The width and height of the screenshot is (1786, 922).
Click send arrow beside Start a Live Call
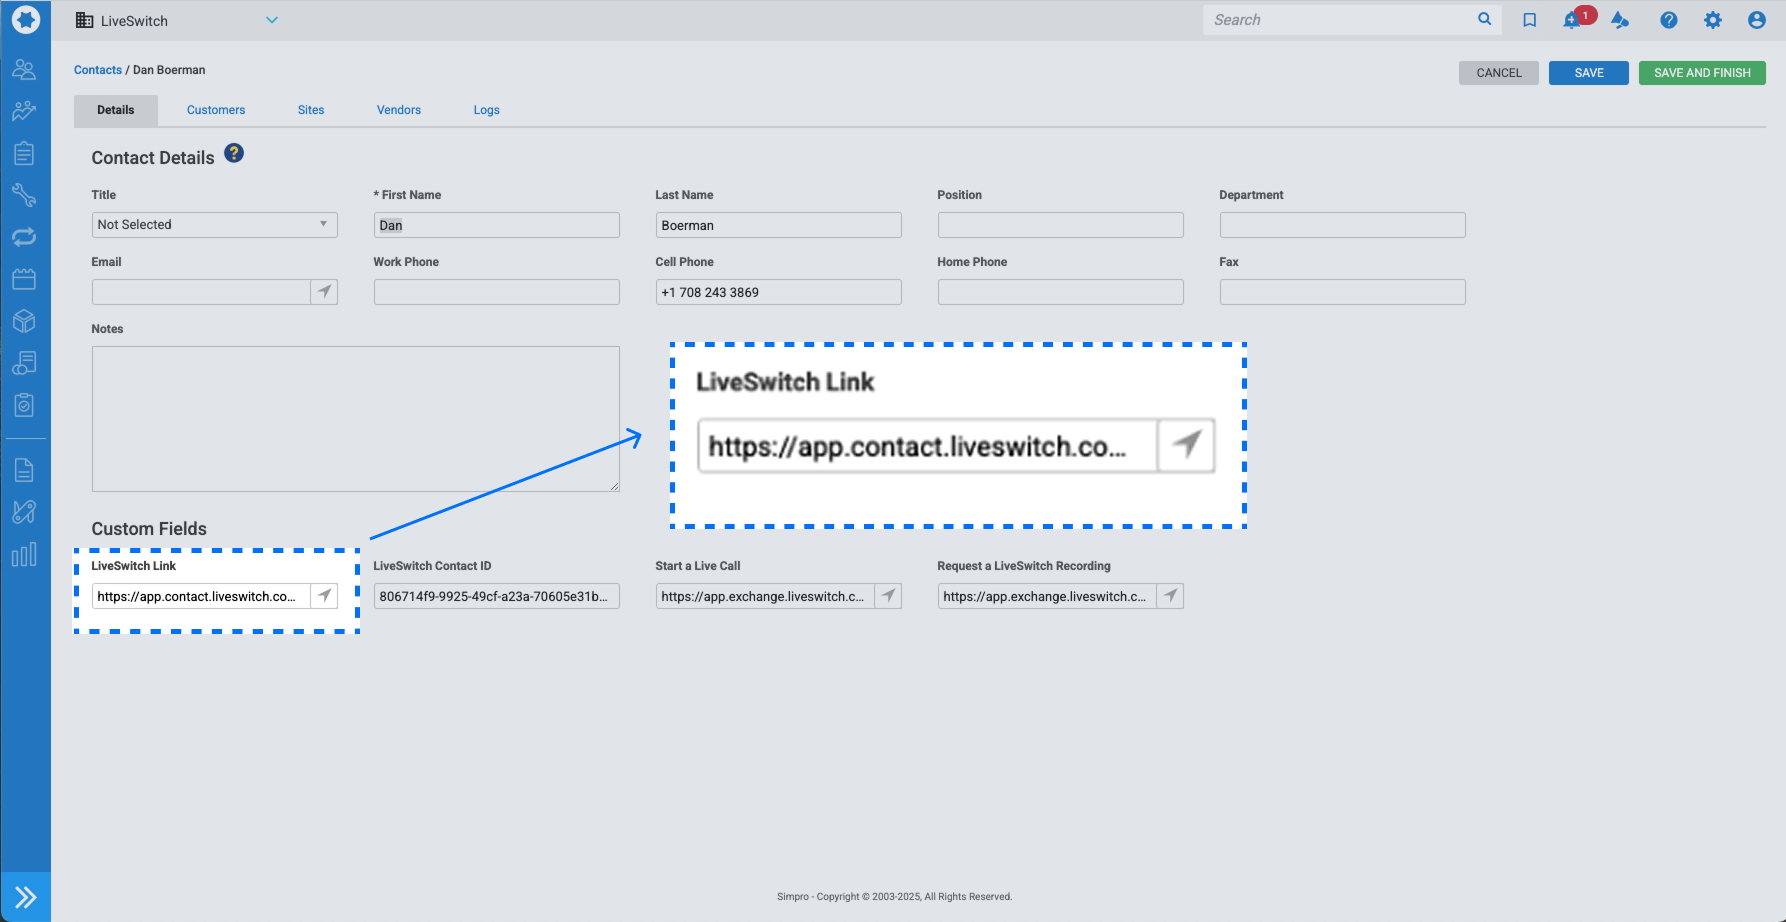888,596
